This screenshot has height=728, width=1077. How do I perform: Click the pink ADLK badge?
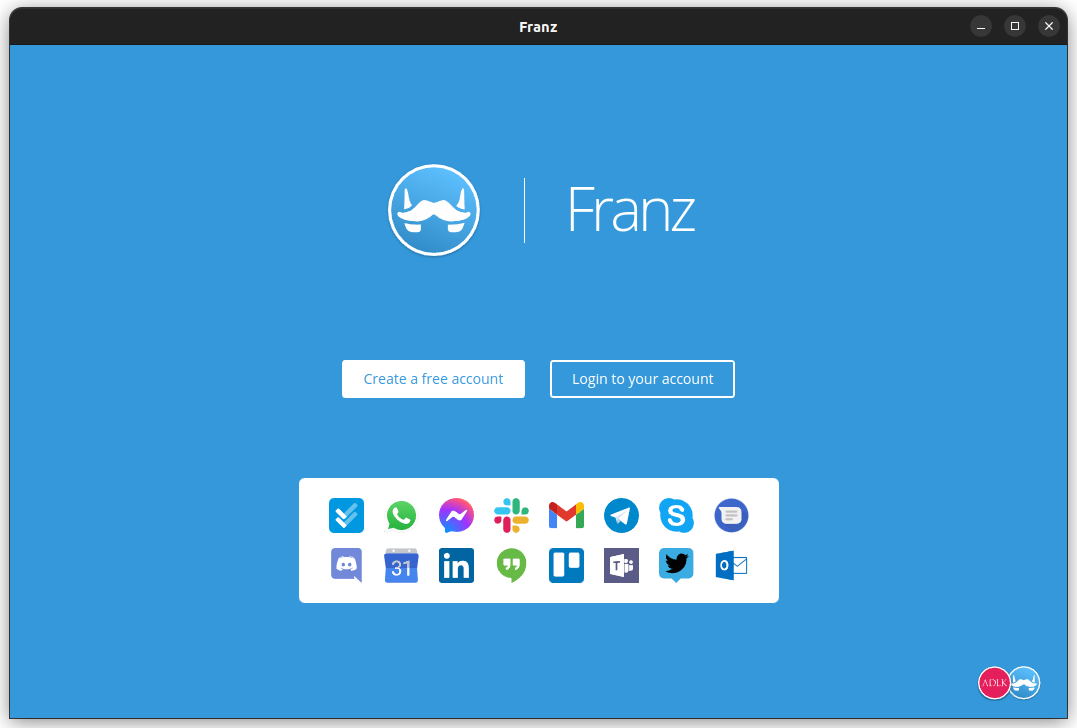click(x=995, y=682)
